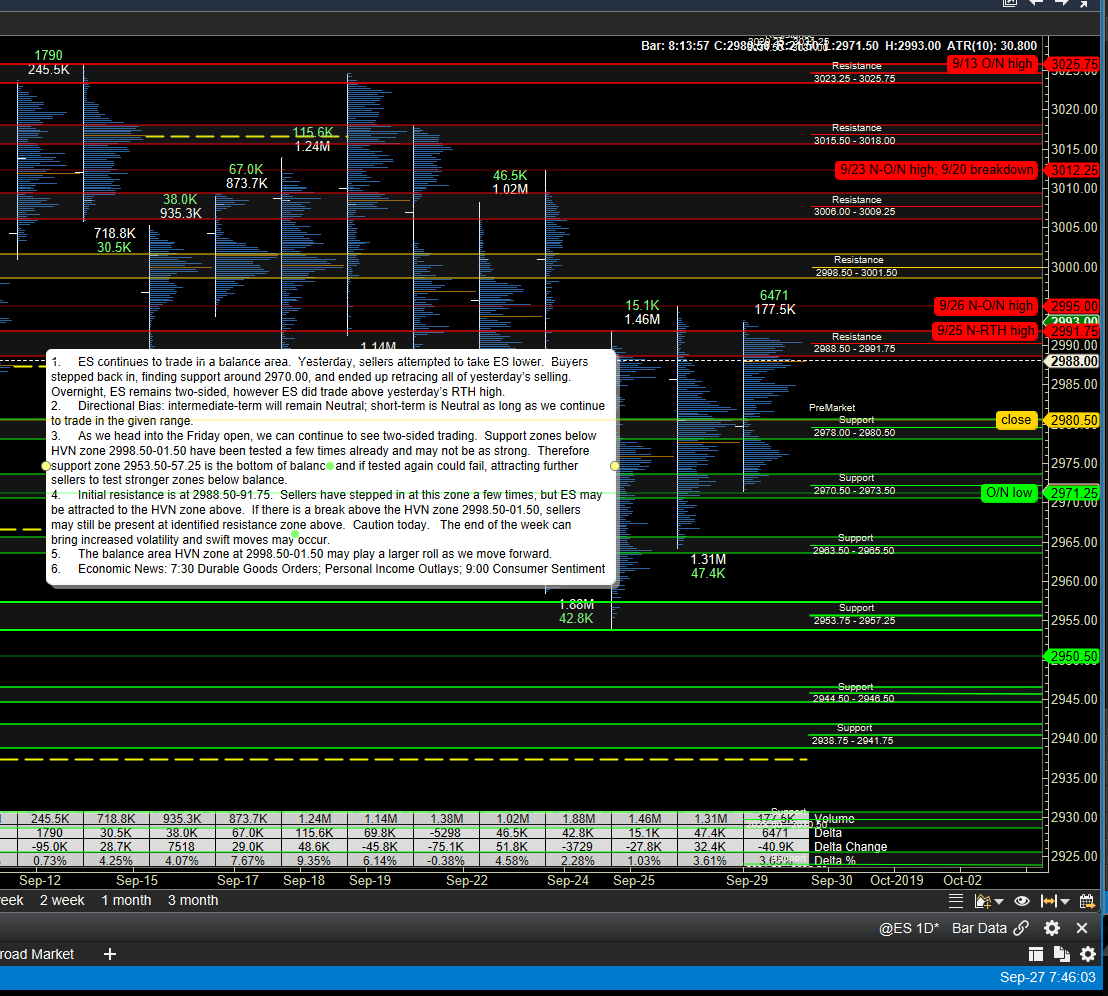
Task: Click the 2971.25 green price tag
Action: (1074, 493)
